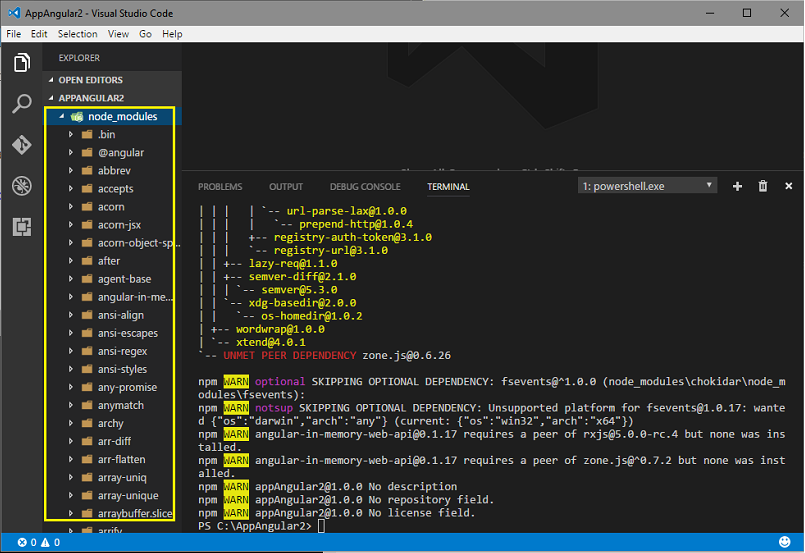The width and height of the screenshot is (805, 553).
Task: Open the Selection menu
Action: tap(78, 34)
